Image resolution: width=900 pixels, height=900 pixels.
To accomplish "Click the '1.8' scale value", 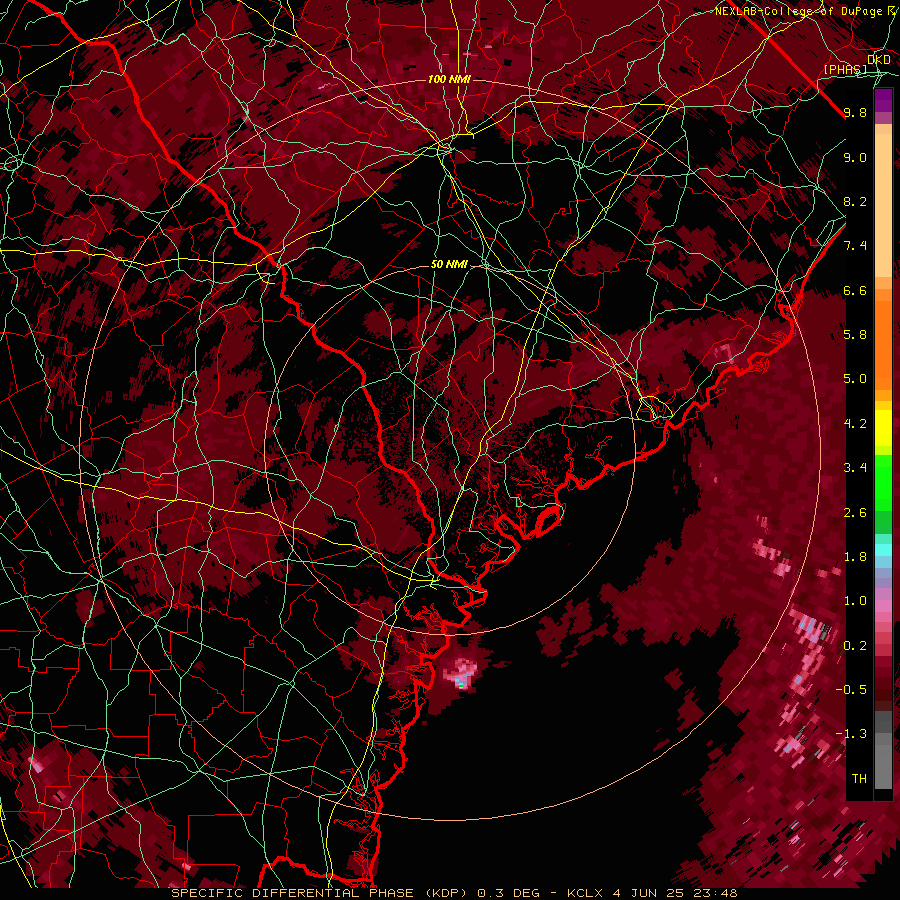I will pyautogui.click(x=855, y=557).
